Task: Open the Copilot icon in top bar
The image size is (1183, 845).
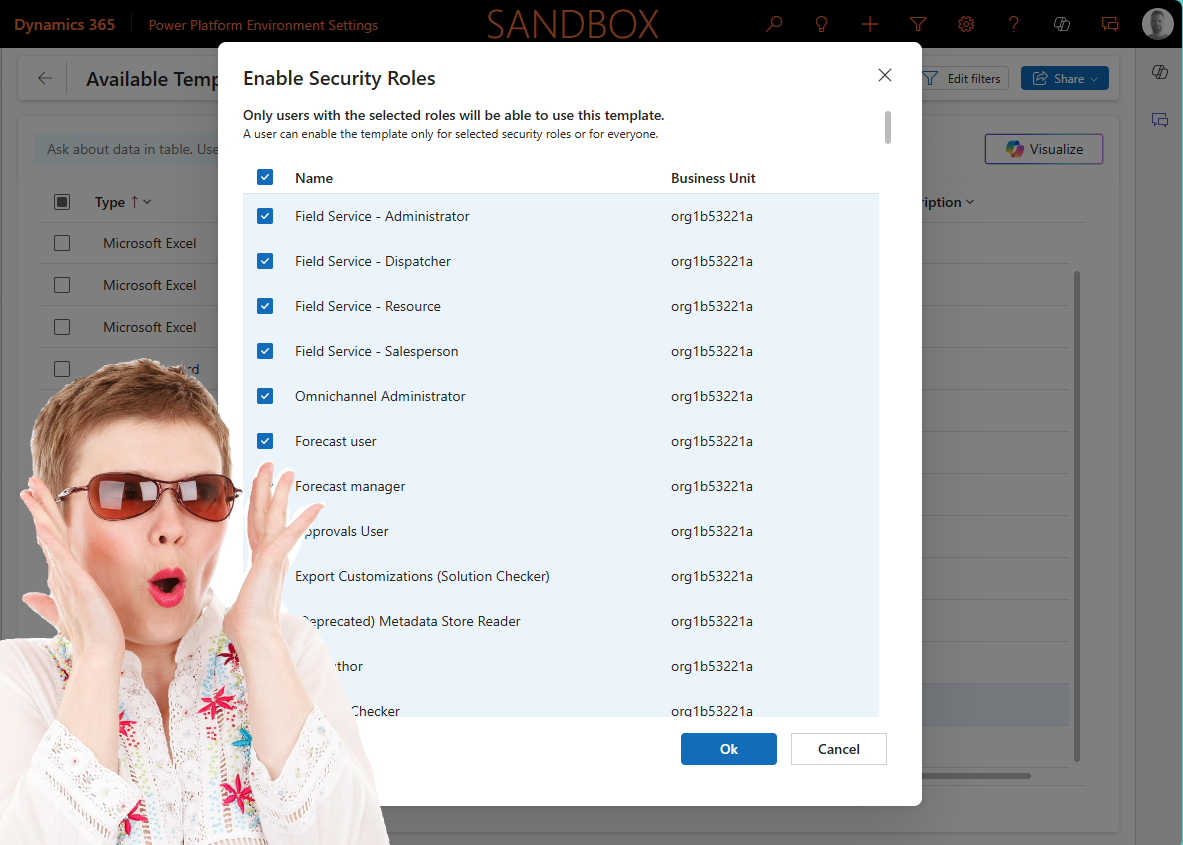Action: (1062, 24)
